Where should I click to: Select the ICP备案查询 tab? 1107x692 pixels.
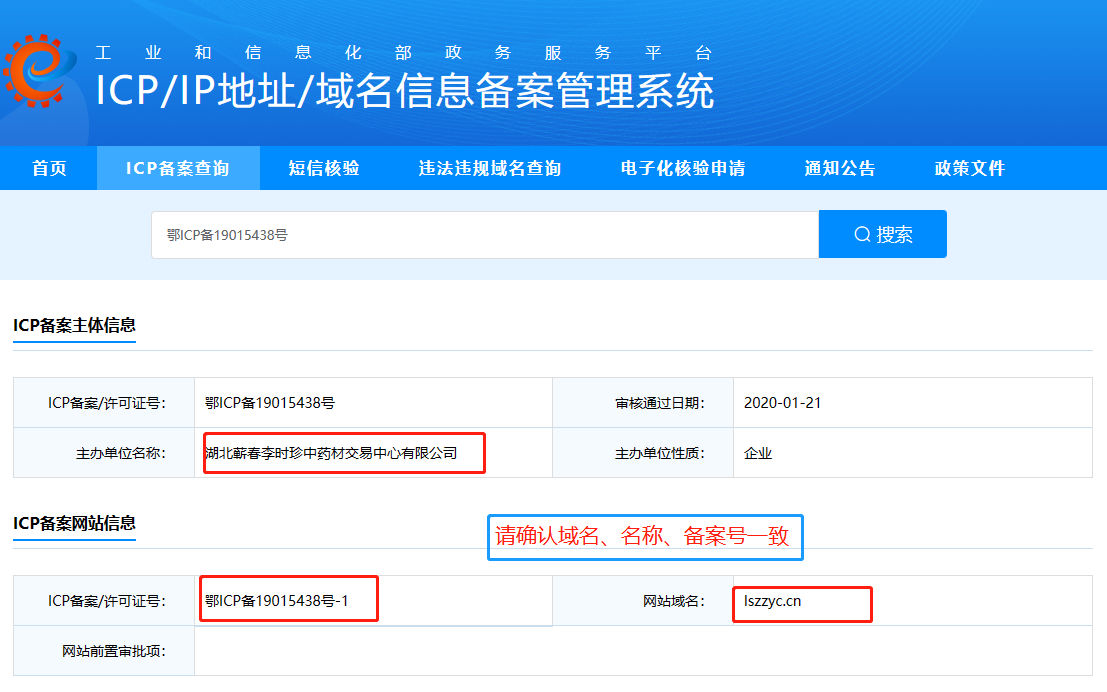(x=178, y=168)
